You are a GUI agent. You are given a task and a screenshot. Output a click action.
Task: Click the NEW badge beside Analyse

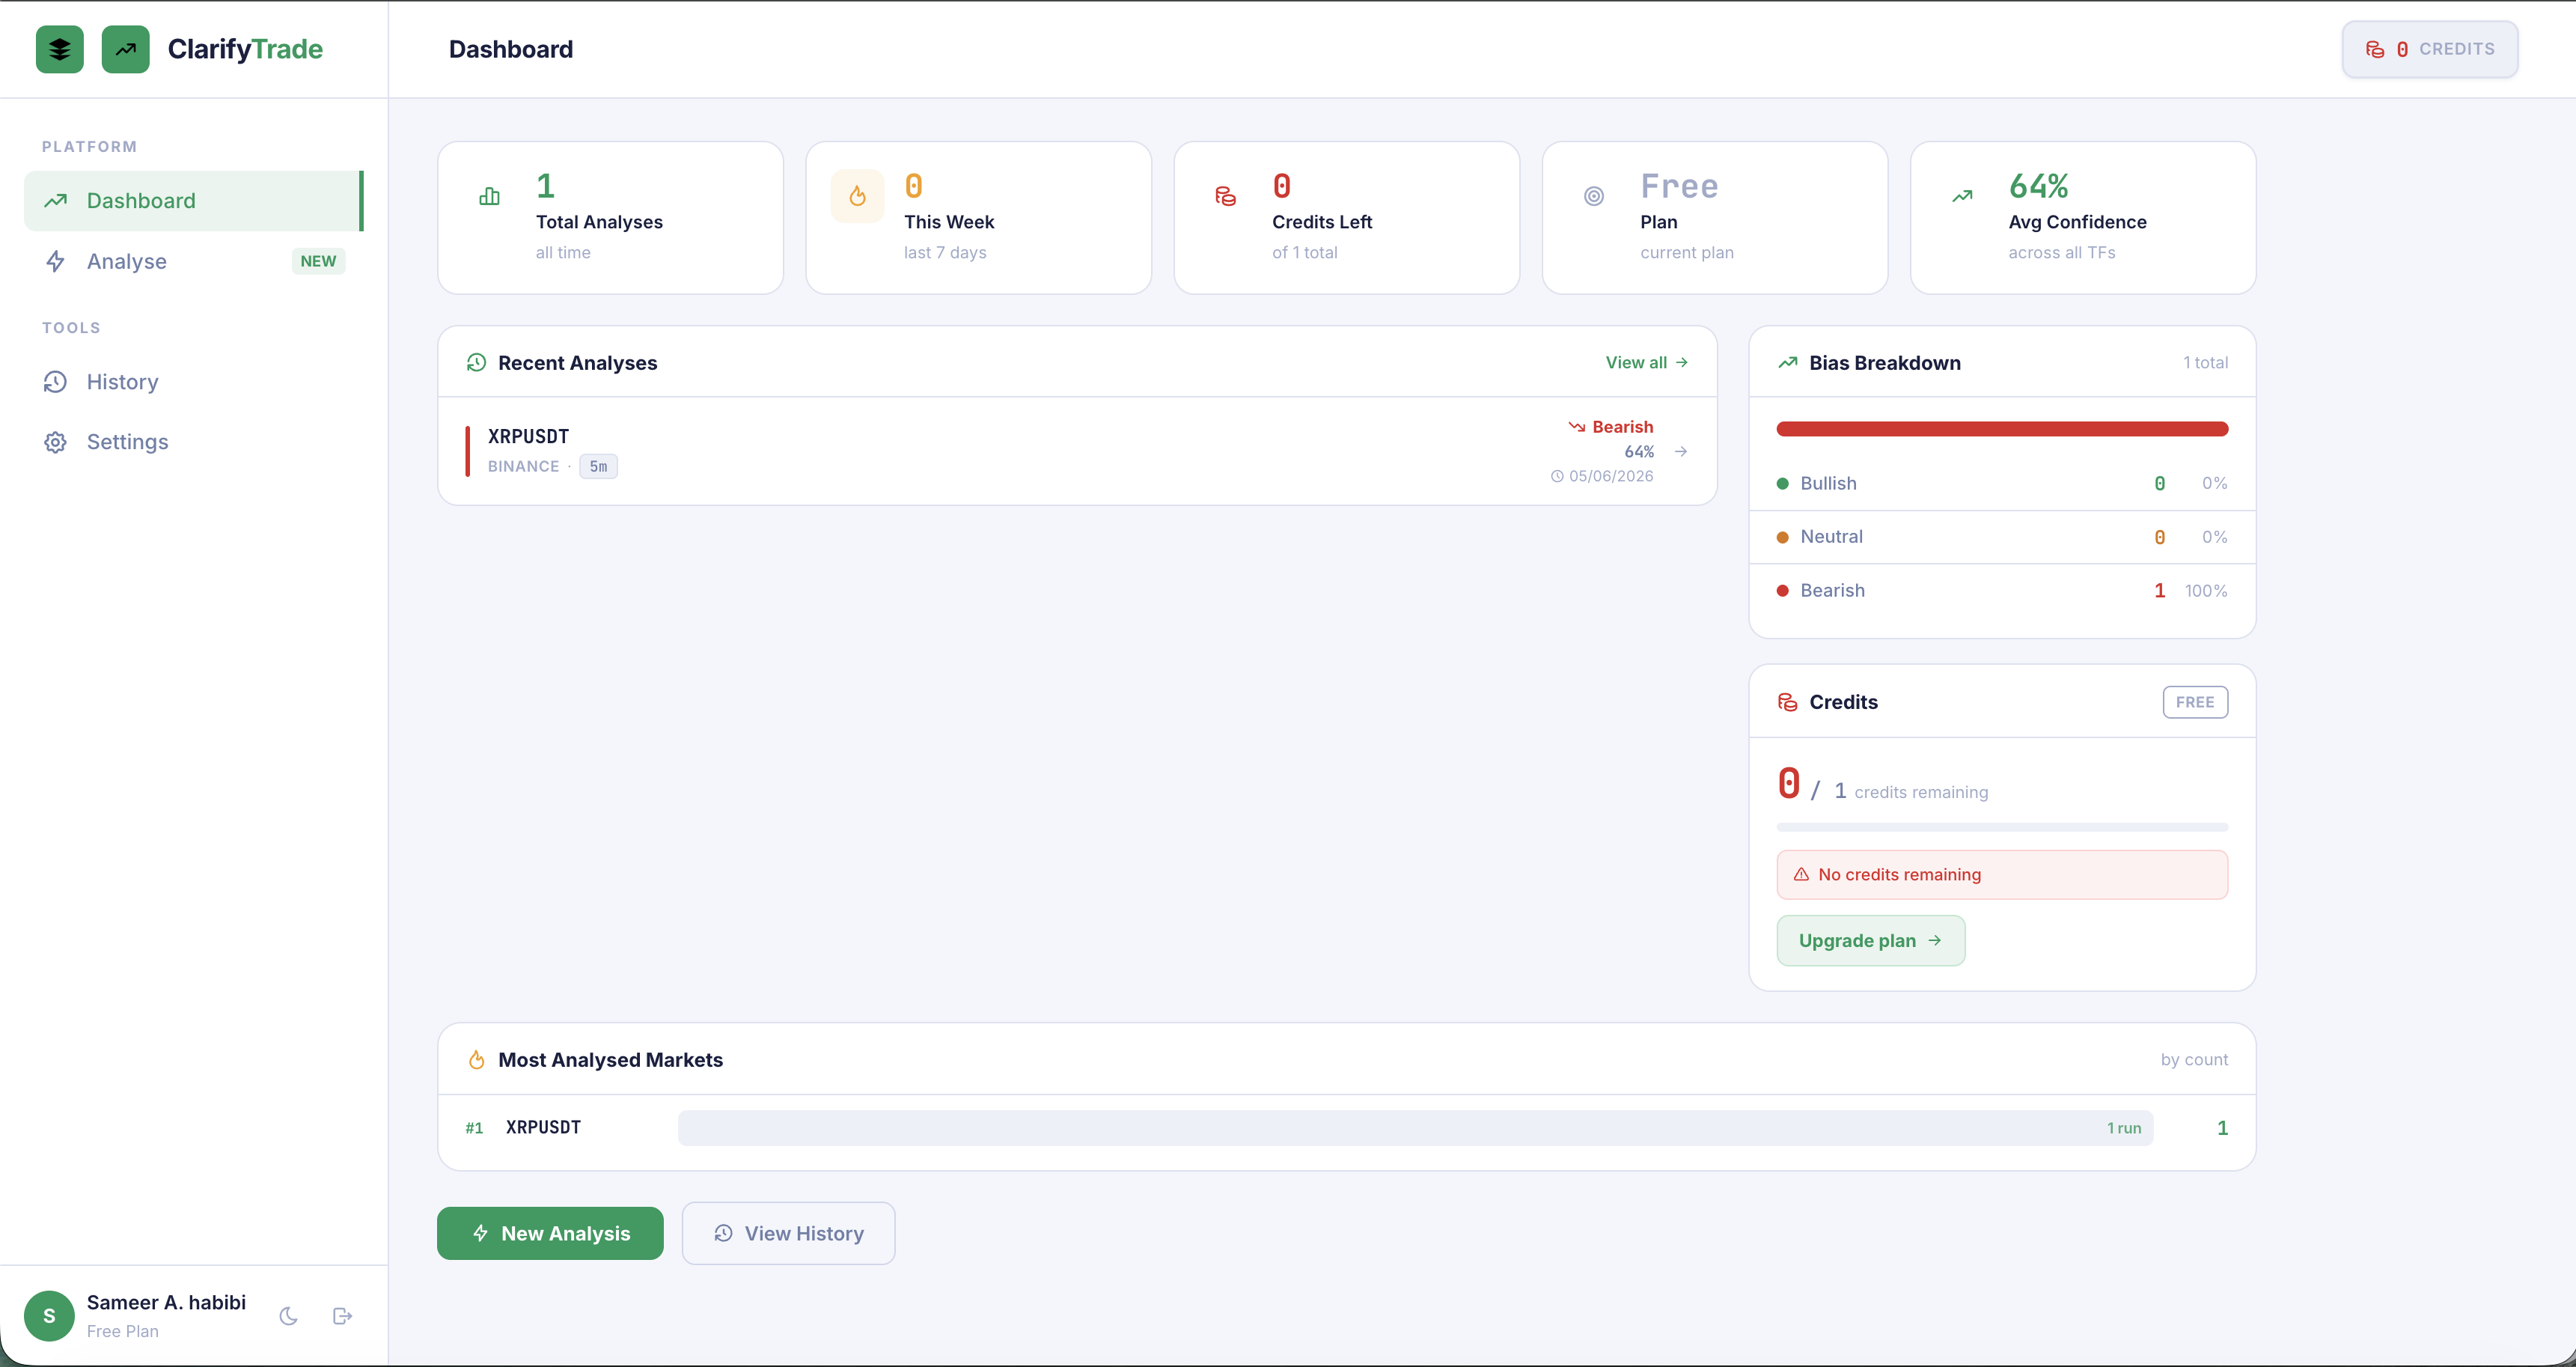click(318, 261)
